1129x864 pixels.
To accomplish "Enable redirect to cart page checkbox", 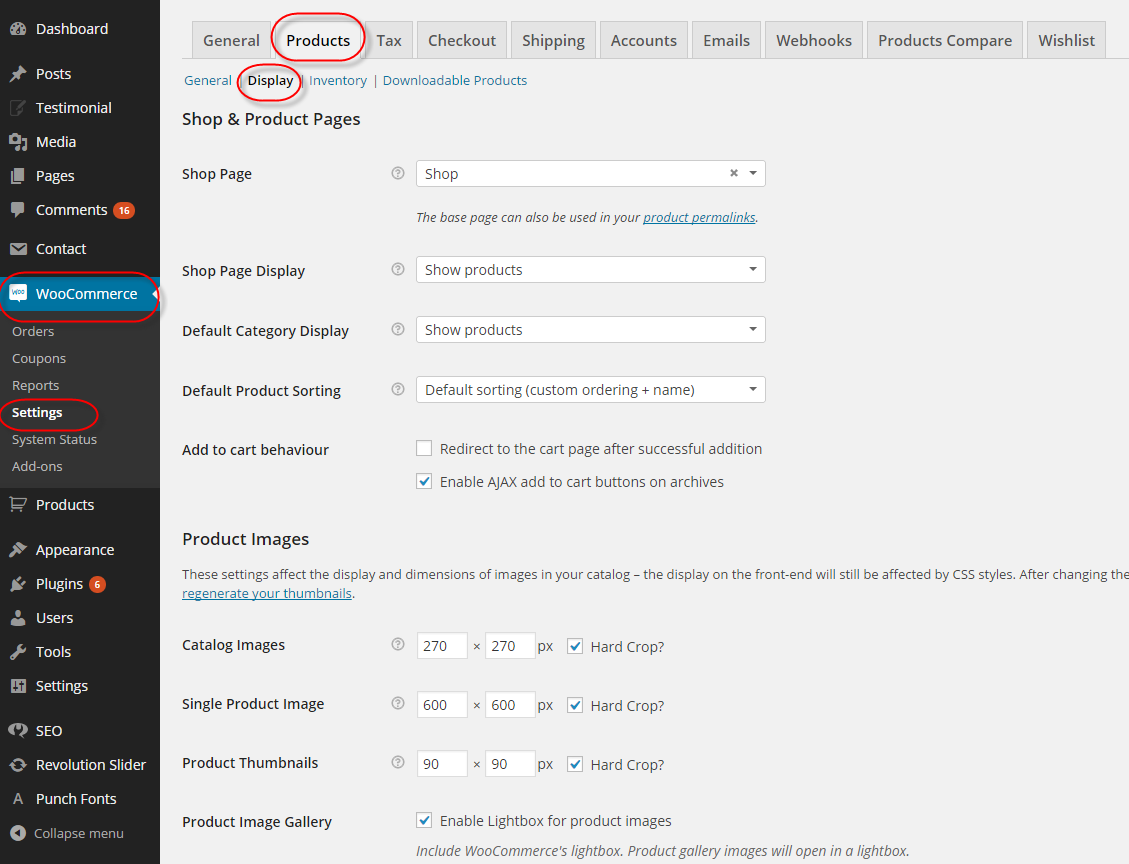I will (424, 449).
